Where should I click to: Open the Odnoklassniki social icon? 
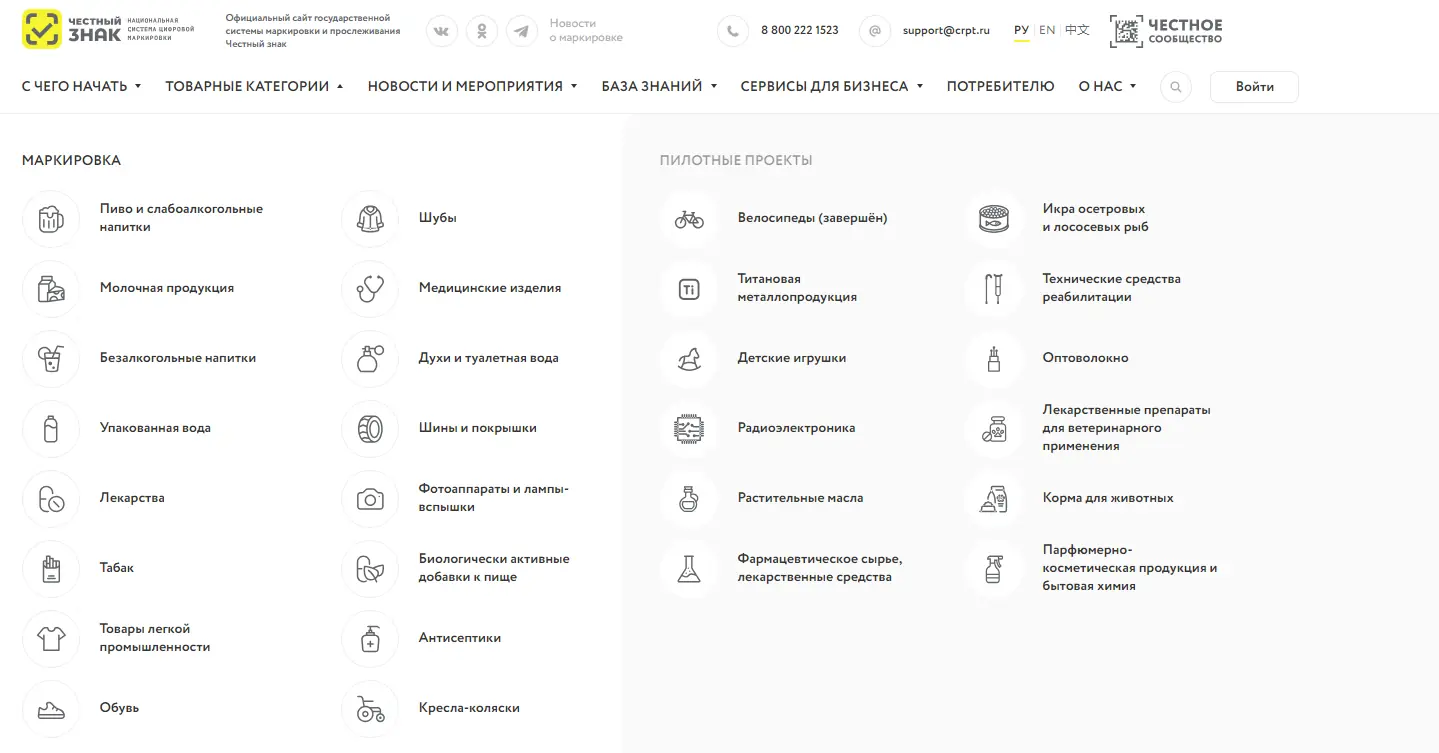click(x=482, y=31)
